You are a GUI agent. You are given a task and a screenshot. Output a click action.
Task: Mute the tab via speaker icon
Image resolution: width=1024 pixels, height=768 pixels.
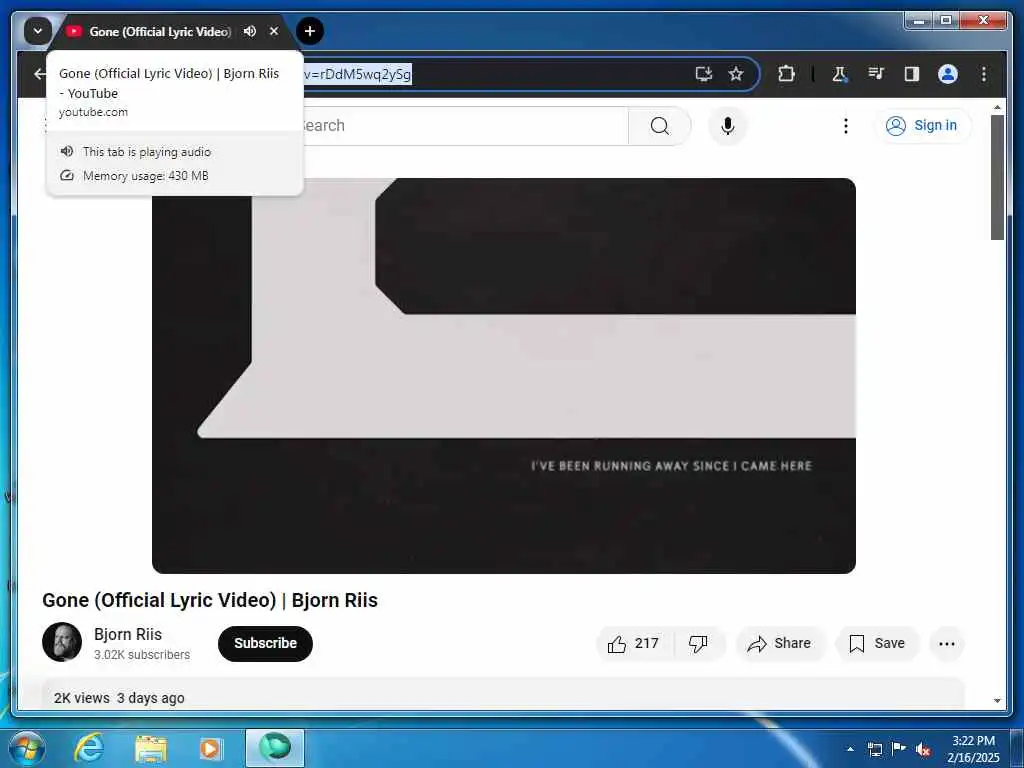[x=249, y=31]
